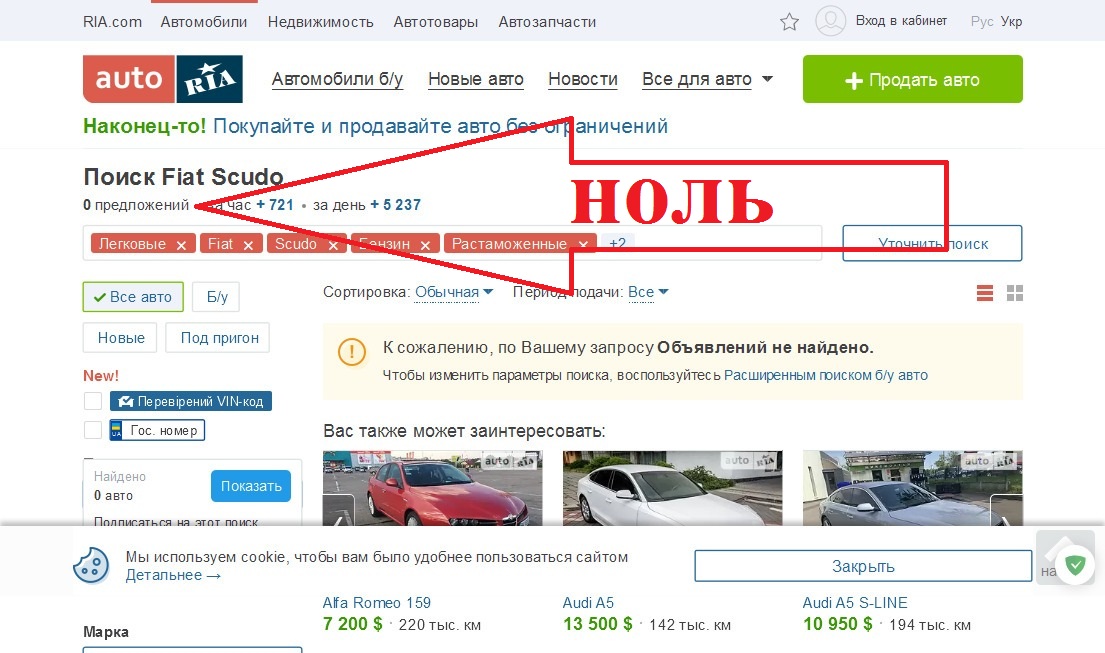Viewport: 1105px width, 653px height.
Task: Open the Автомобили б/у menu item
Action: tap(338, 79)
